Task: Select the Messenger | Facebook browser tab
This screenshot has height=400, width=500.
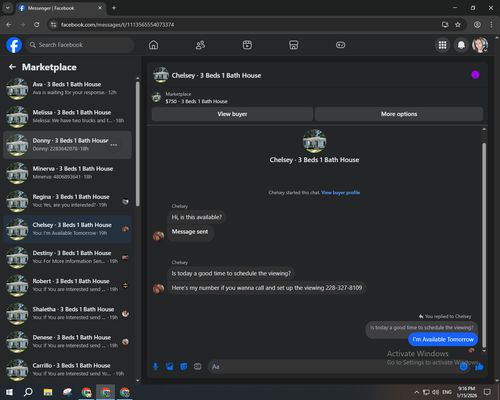Action: point(61,8)
